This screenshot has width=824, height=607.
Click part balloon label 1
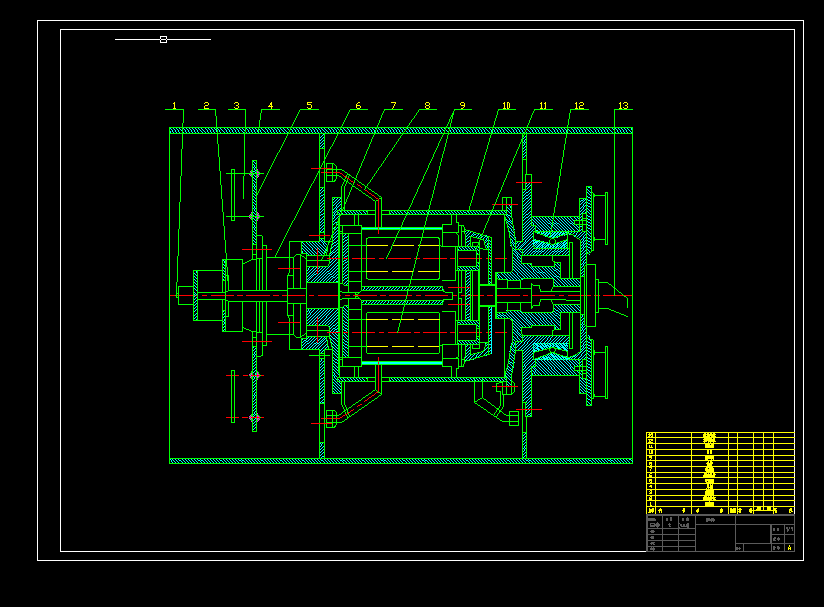[x=174, y=106]
